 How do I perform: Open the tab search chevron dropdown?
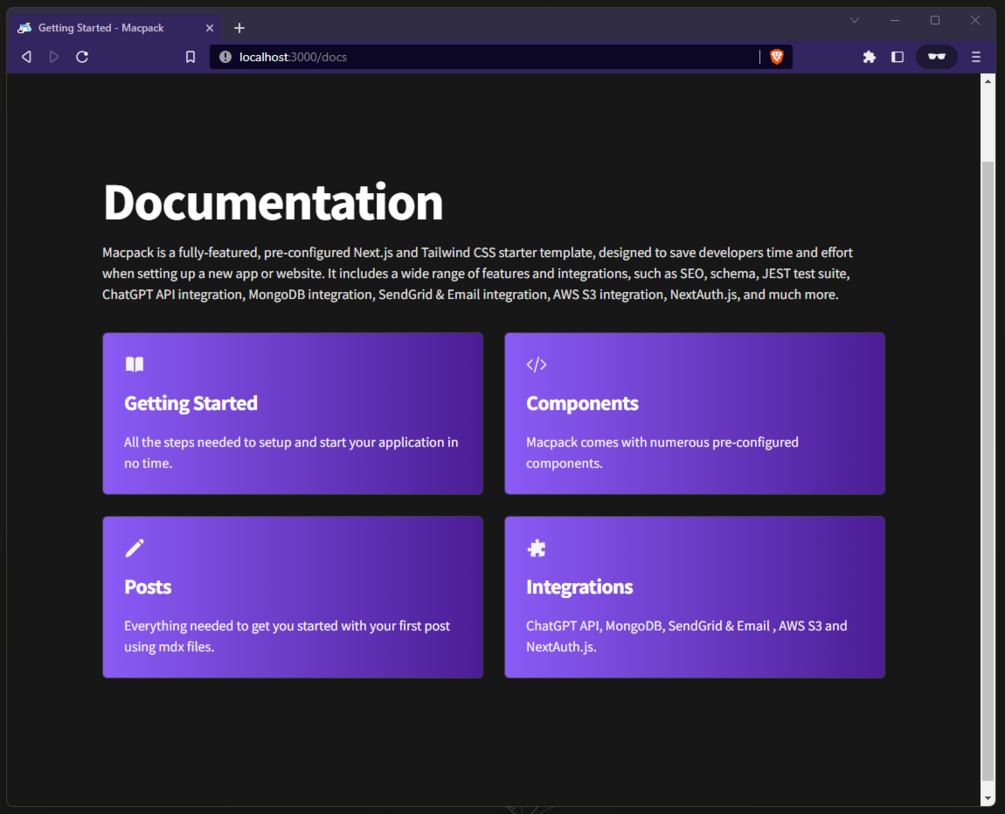point(854,21)
